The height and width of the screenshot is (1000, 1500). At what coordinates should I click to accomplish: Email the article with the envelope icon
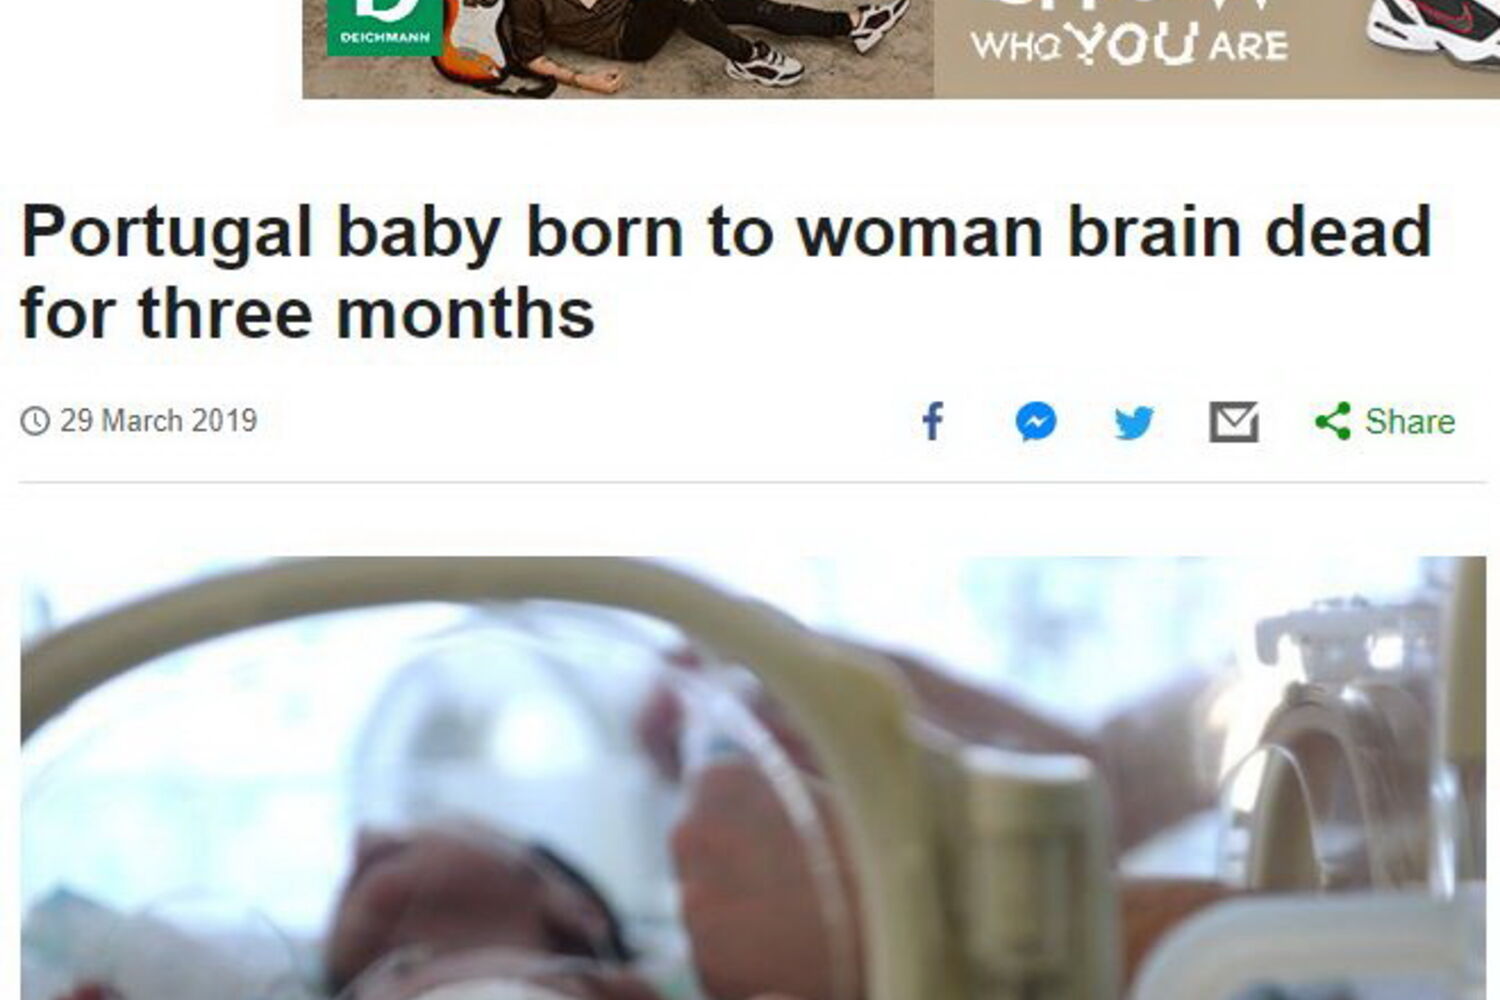click(x=1234, y=422)
